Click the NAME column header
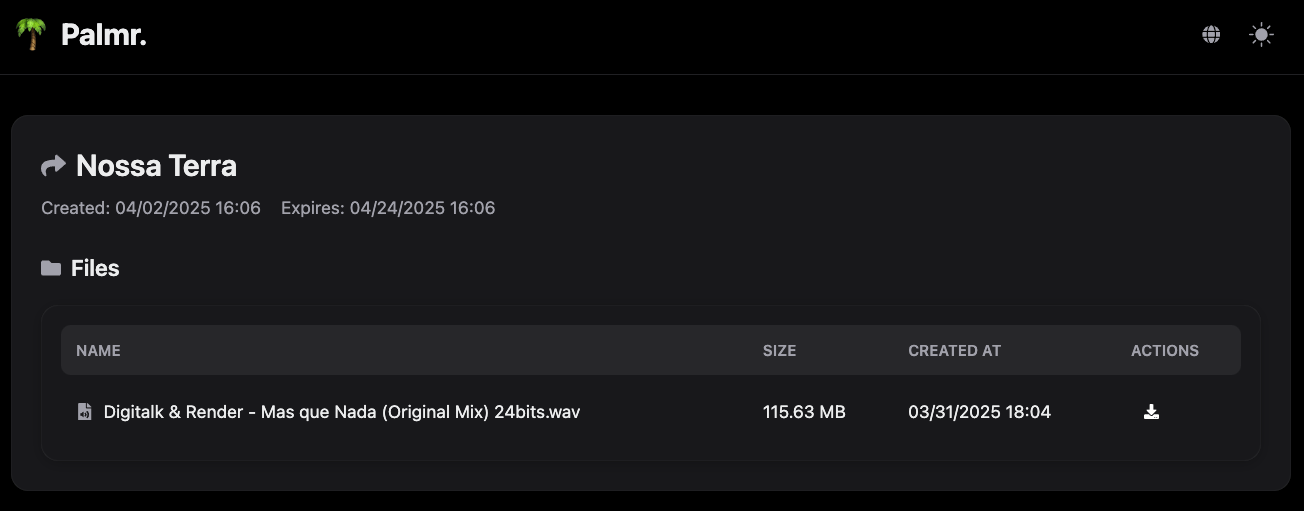The image size is (1304, 511). pyautogui.click(x=98, y=351)
